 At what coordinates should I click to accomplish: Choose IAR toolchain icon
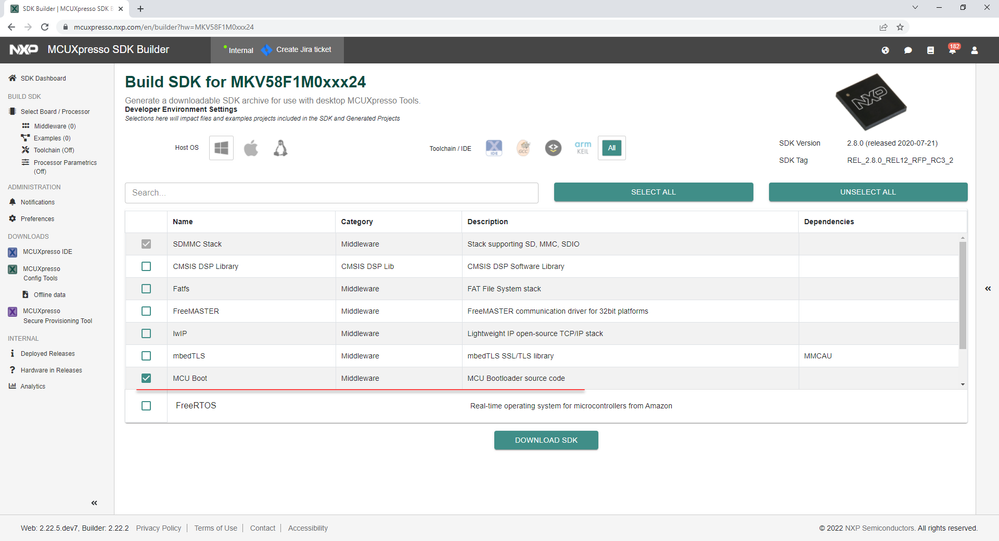(553, 148)
